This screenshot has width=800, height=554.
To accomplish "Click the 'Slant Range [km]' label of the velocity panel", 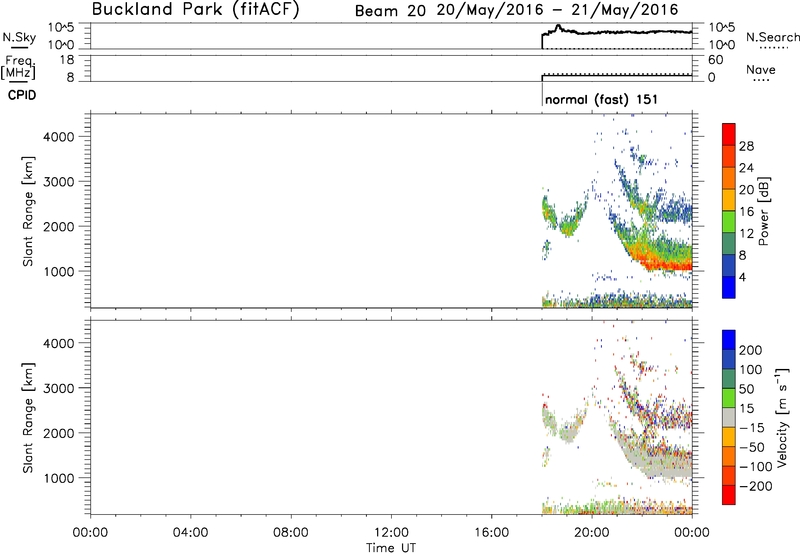I will 28,417.
